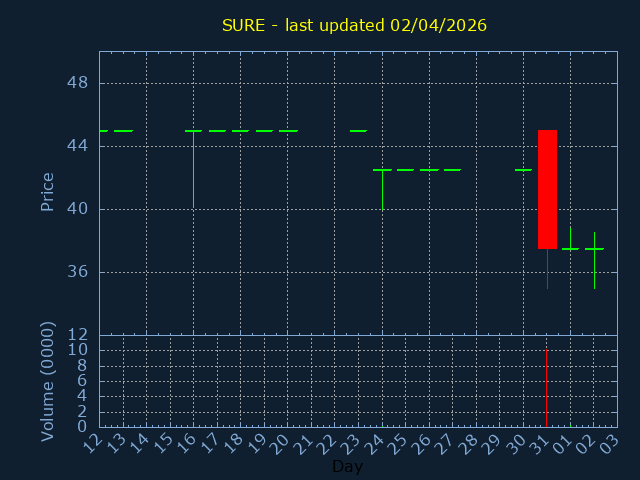The width and height of the screenshot is (640, 480).
Task: Click the 40 price tick label
Action: (x=77, y=209)
